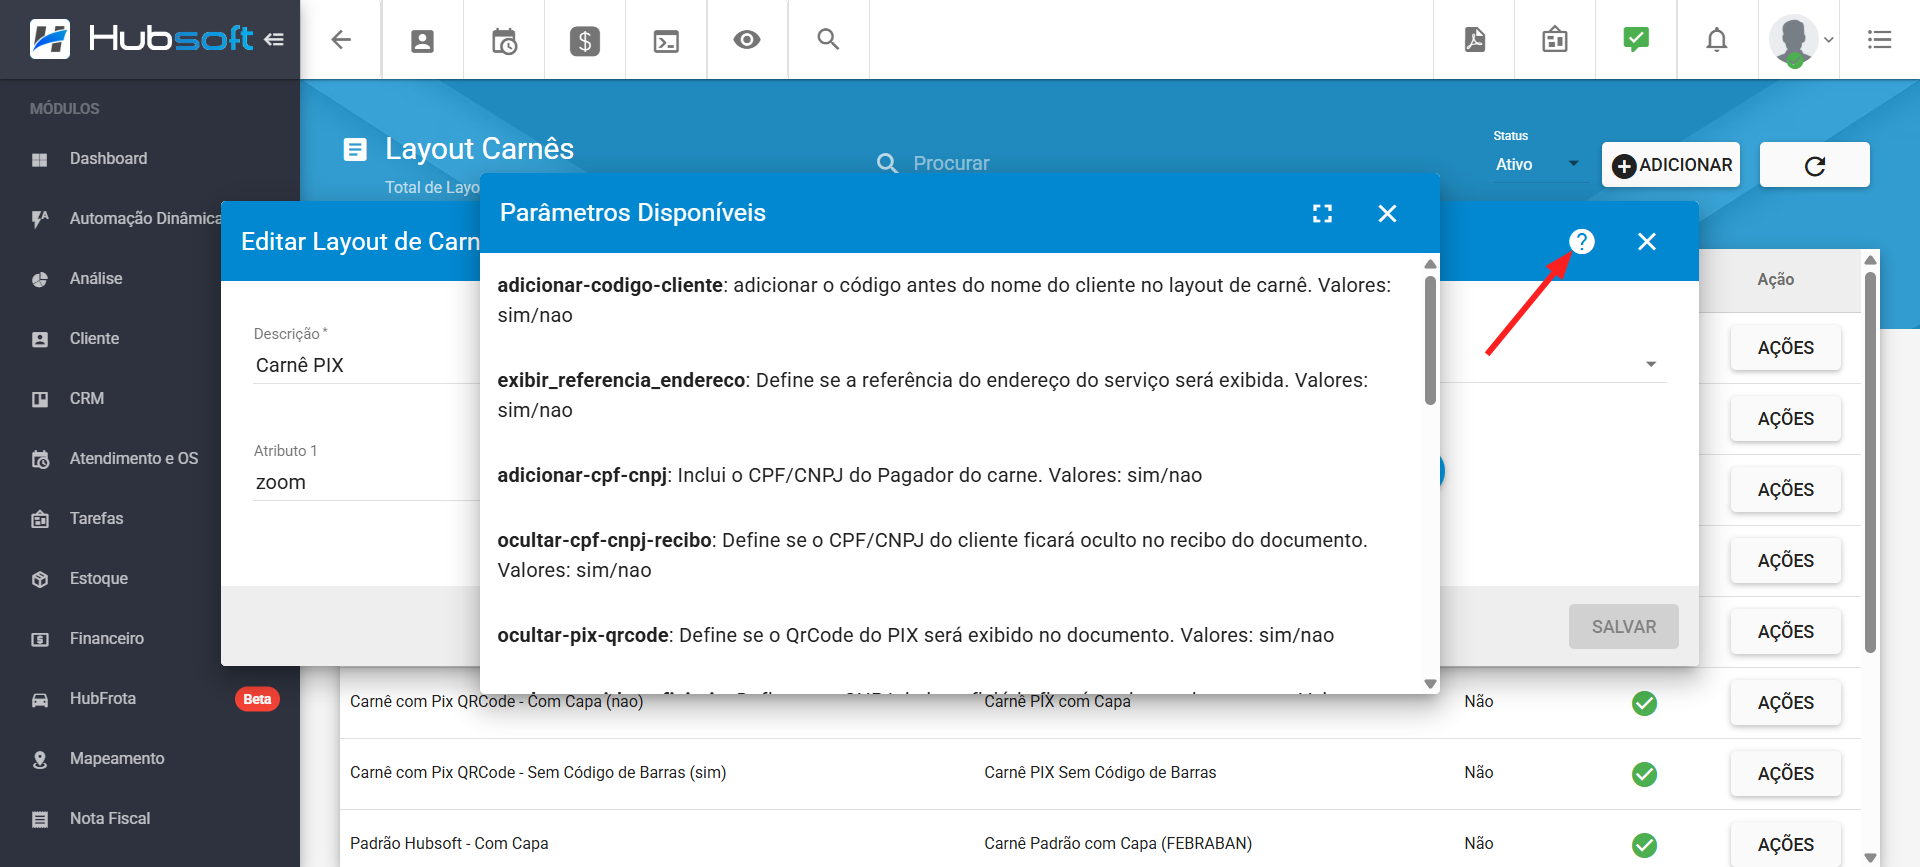This screenshot has width=1920, height=867.
Task: Close the Parâmetros Disponíveis panel
Action: pos(1387,213)
